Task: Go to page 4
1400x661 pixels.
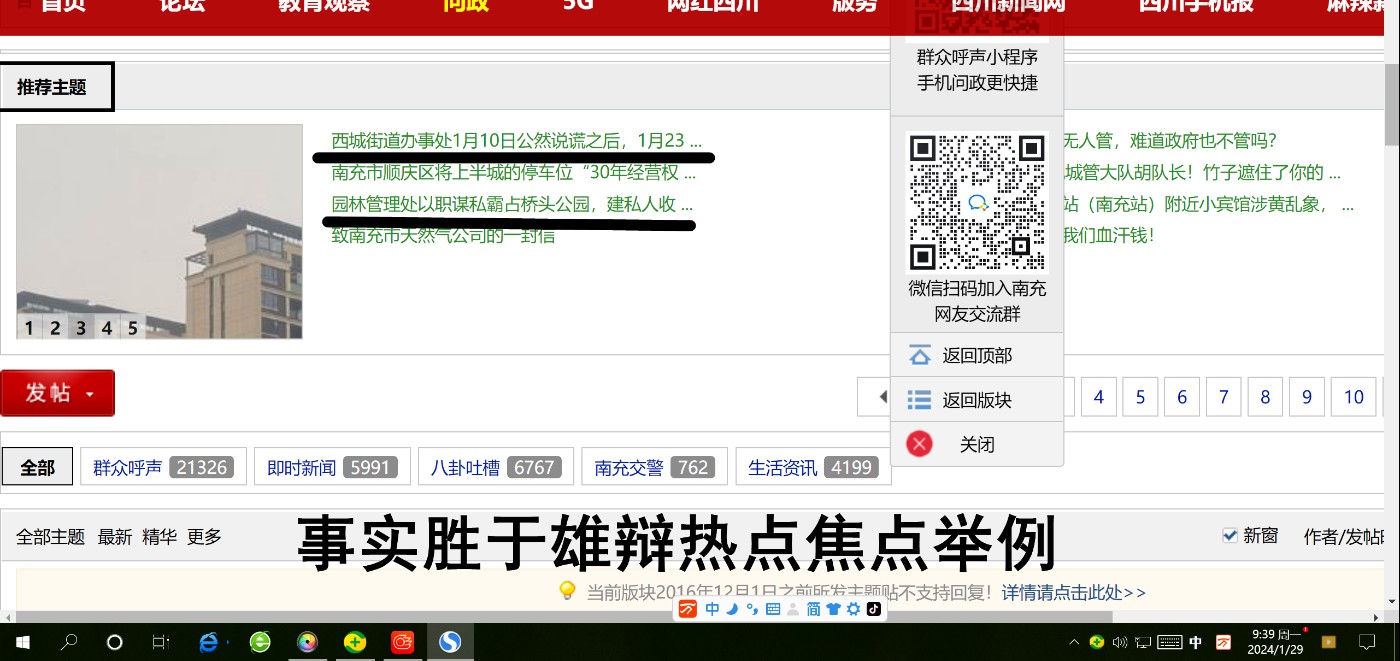Action: click(1098, 397)
